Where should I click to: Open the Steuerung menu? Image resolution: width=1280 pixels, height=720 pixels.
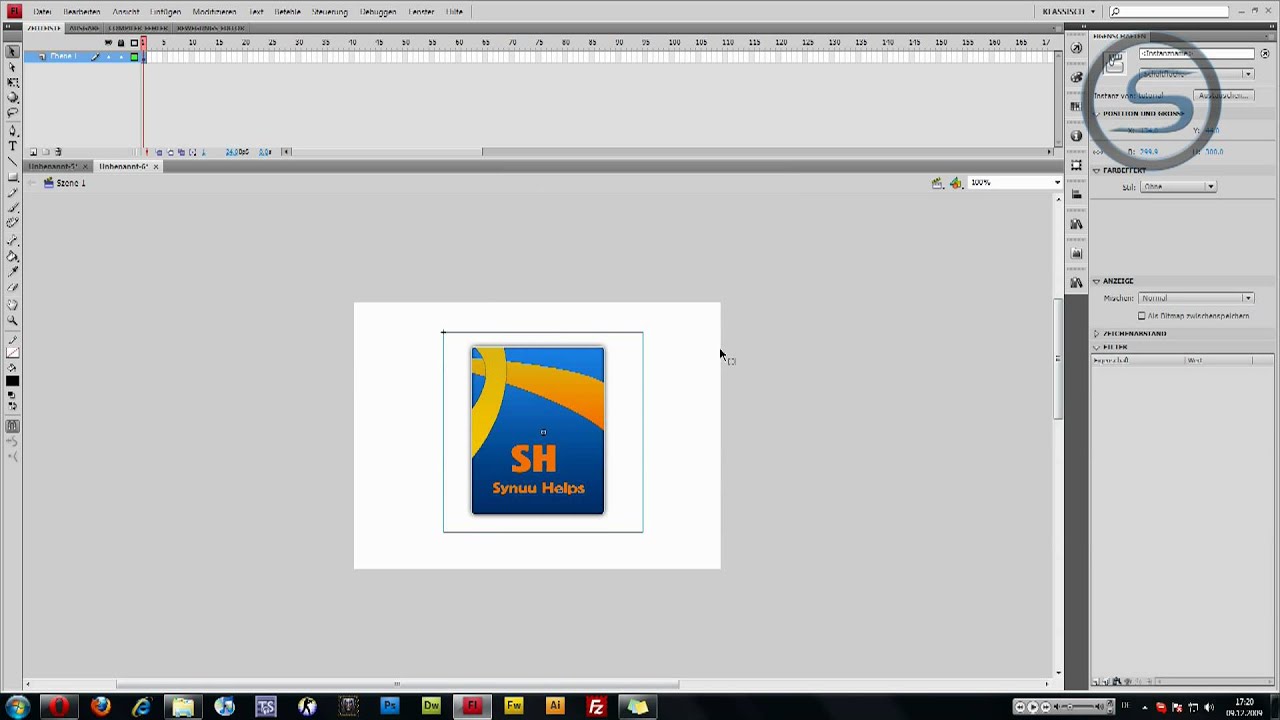(x=329, y=12)
